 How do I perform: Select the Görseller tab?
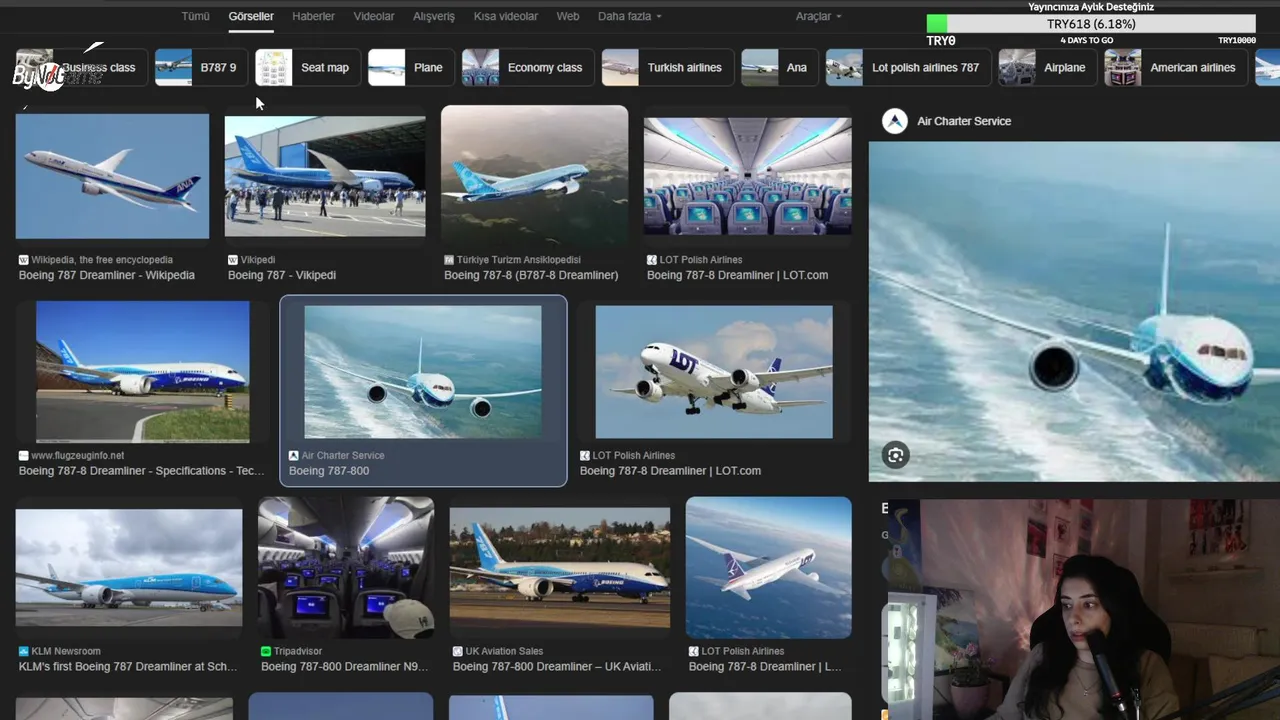tap(251, 16)
